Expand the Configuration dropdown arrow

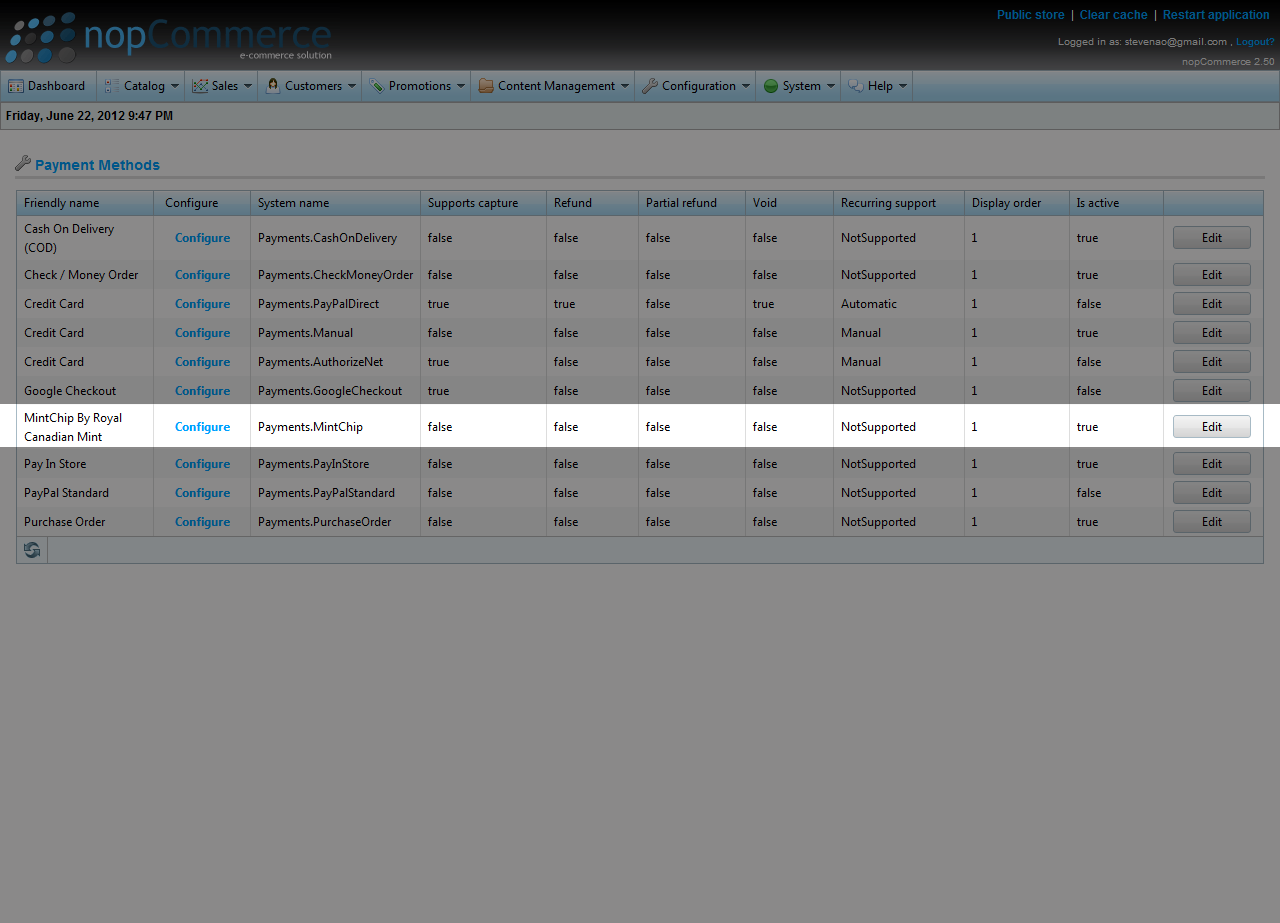tap(746, 86)
